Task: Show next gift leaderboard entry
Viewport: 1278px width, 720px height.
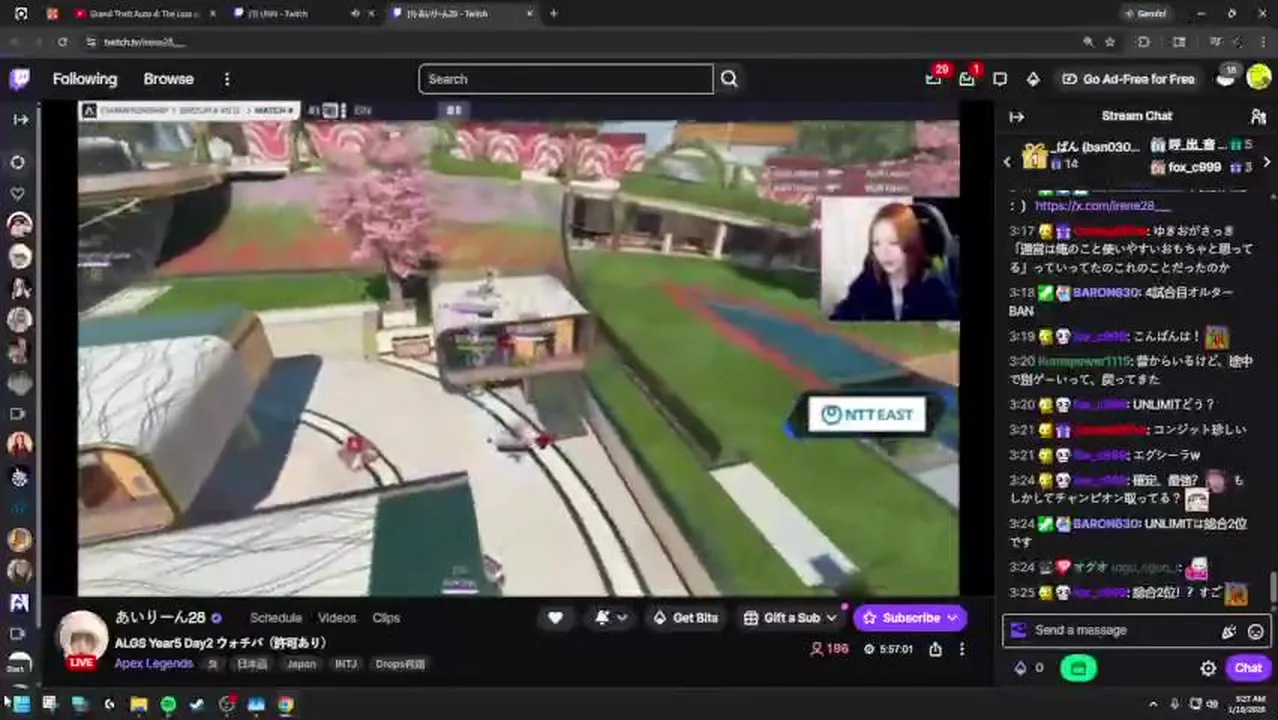Action: click(1267, 162)
